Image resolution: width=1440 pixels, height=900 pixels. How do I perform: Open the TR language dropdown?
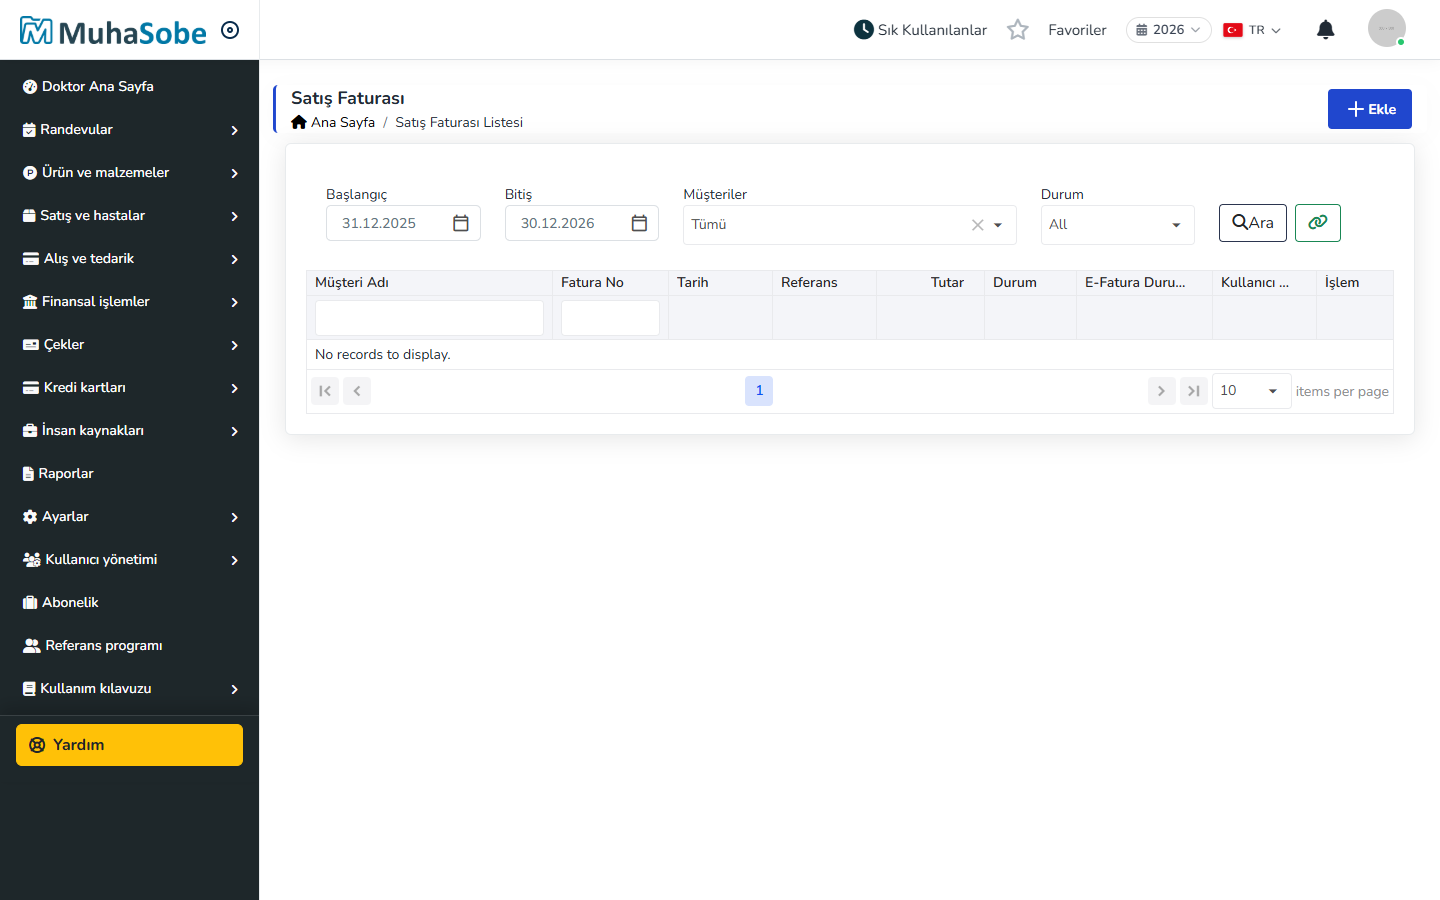pos(1252,30)
